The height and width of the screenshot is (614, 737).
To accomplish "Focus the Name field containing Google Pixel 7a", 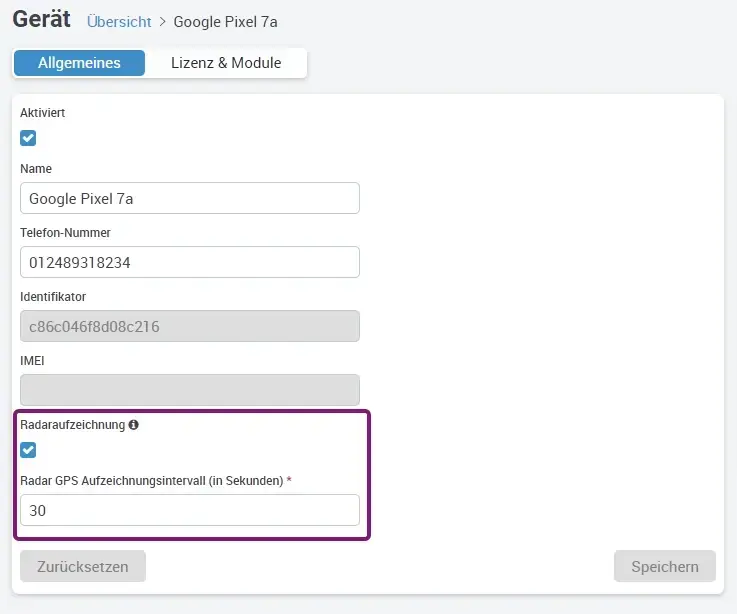I will (x=189, y=198).
